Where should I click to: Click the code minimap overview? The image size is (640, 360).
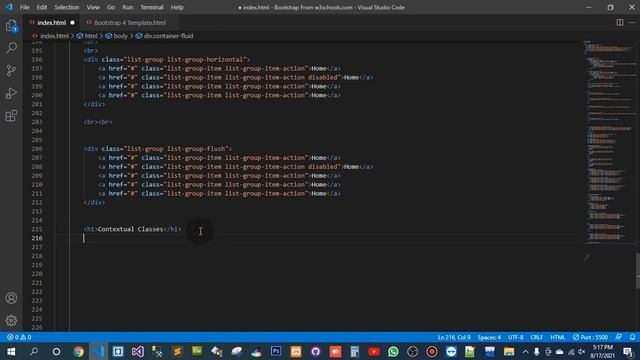coord(609,143)
